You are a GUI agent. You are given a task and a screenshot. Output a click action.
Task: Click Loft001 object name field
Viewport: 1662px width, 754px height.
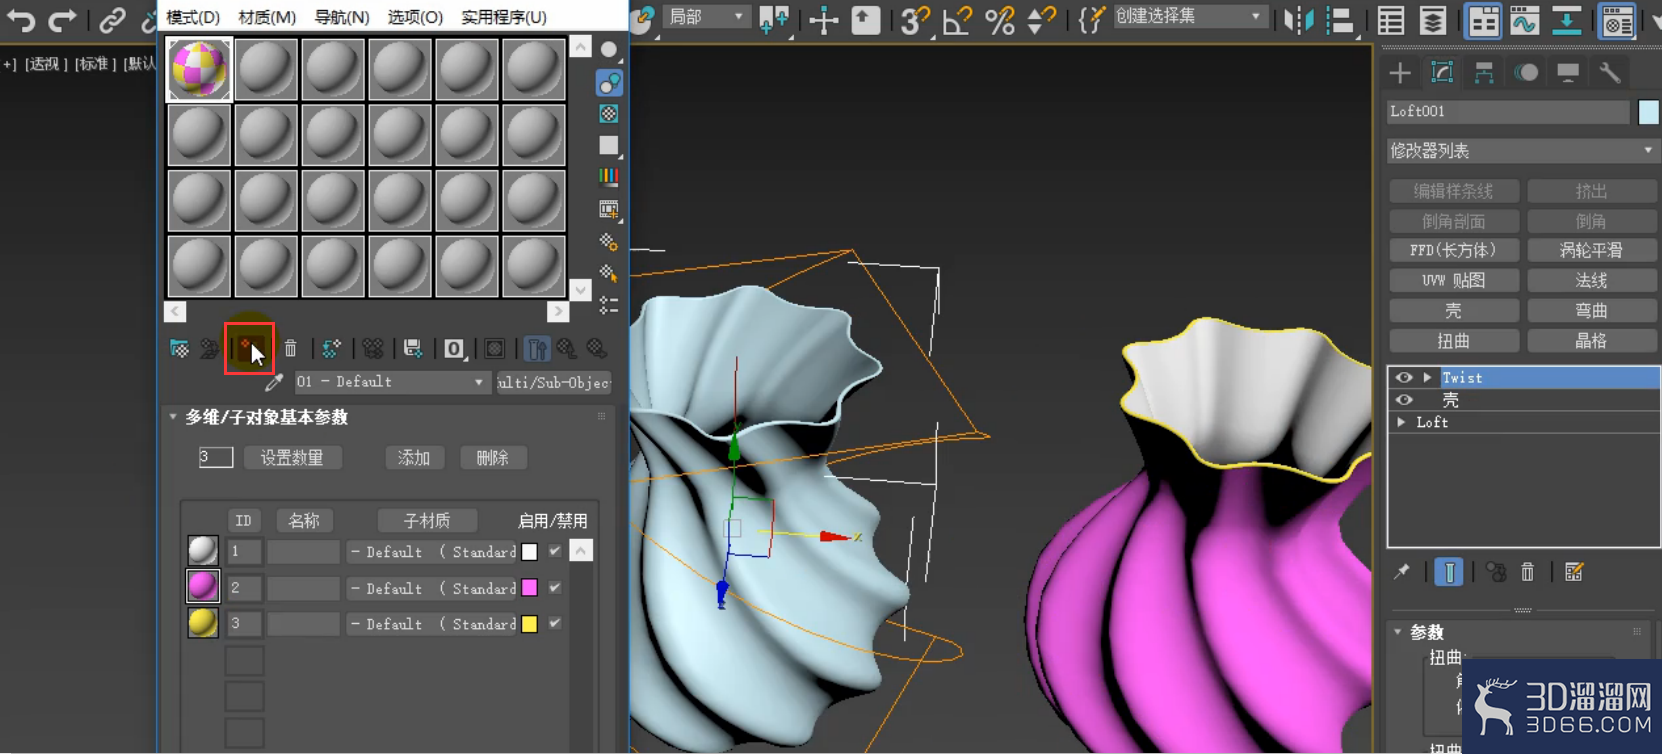[1508, 112]
